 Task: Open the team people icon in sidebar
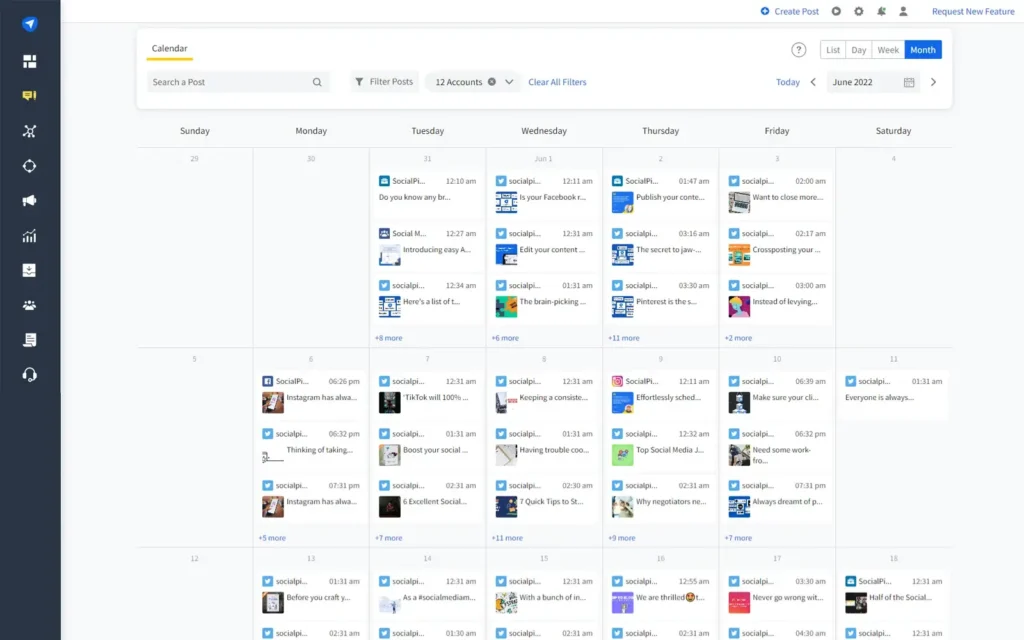(29, 305)
